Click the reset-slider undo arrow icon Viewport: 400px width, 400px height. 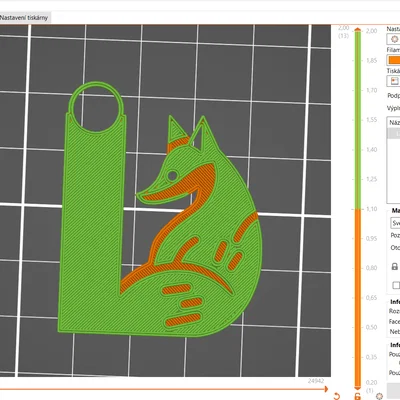point(337,396)
